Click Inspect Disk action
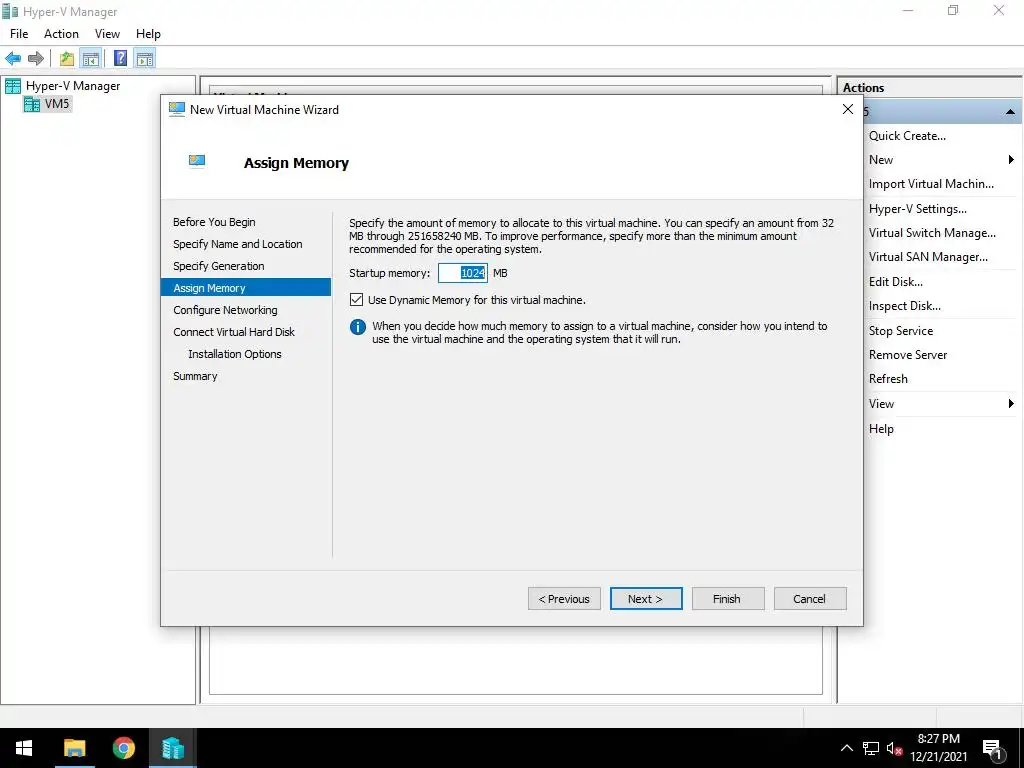Image resolution: width=1024 pixels, height=768 pixels. pyautogui.click(x=904, y=306)
